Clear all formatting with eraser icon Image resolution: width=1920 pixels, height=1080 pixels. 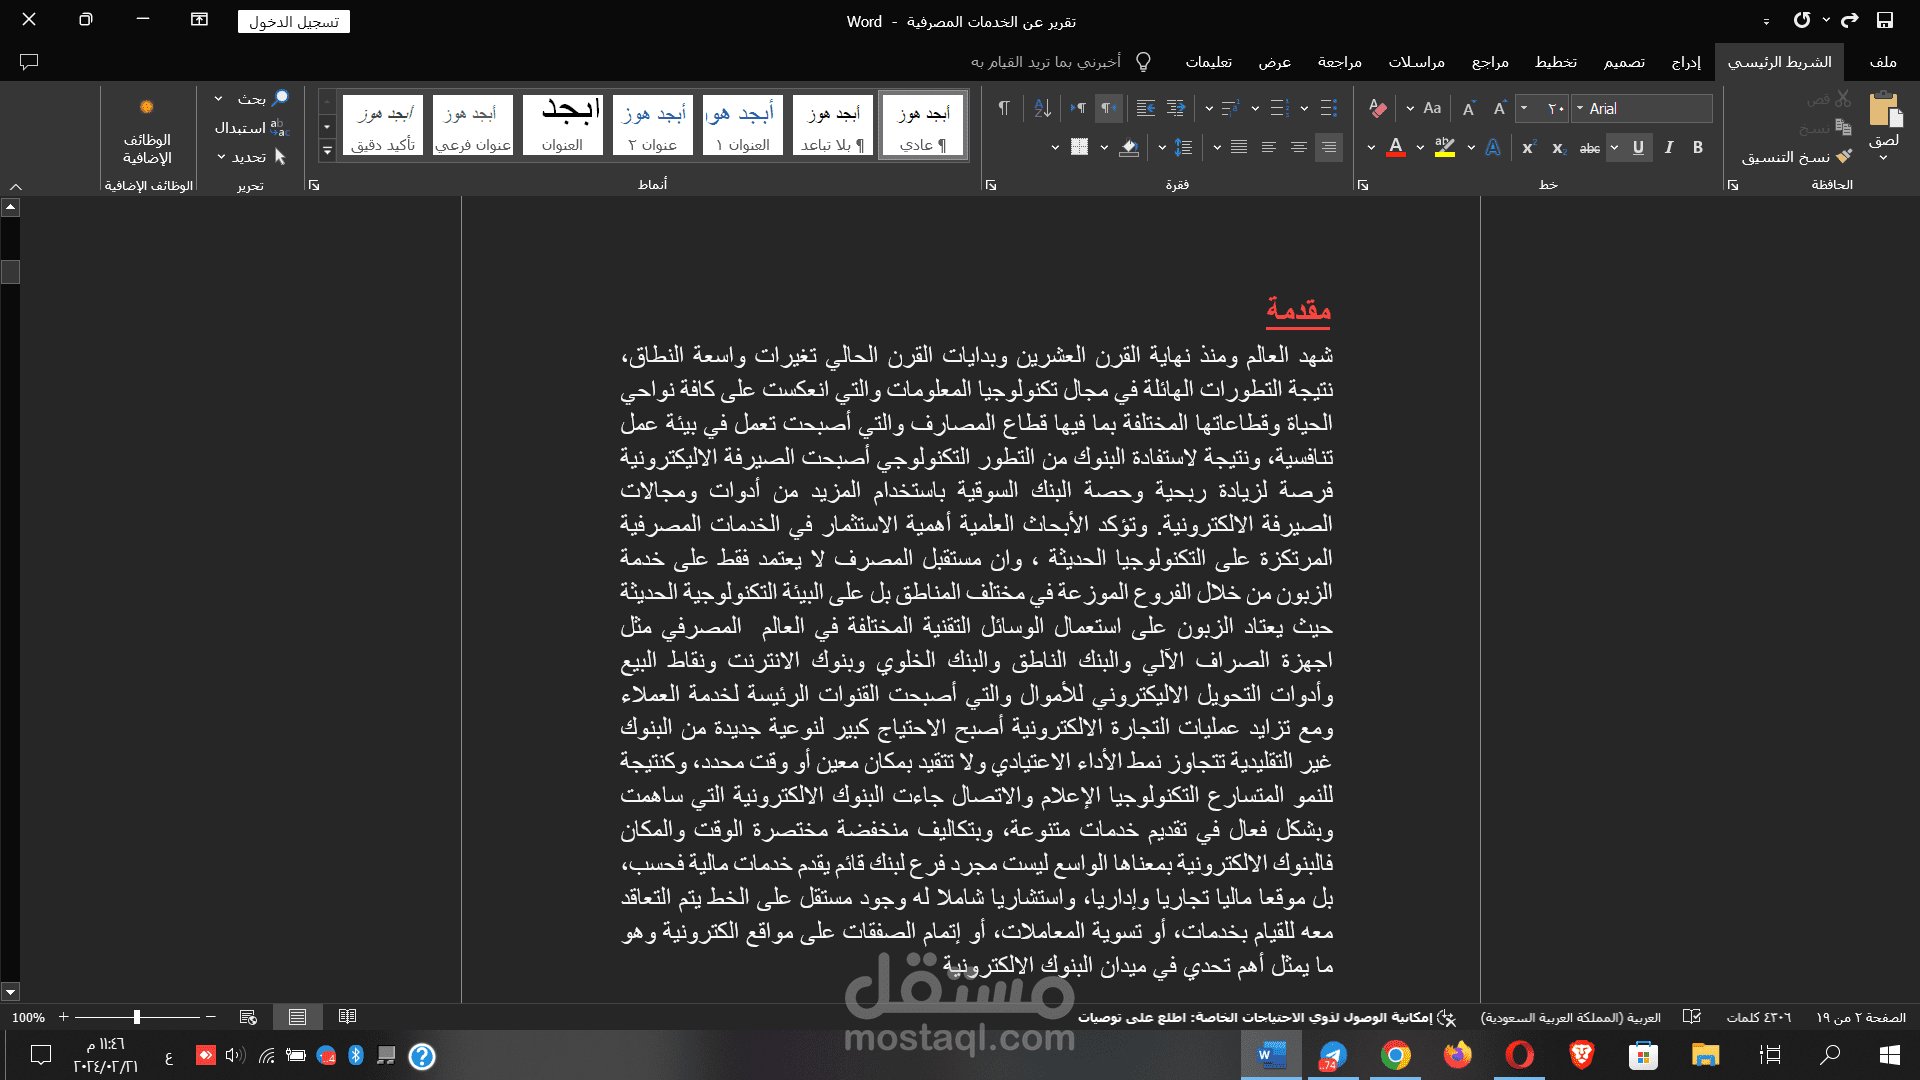tap(1377, 108)
